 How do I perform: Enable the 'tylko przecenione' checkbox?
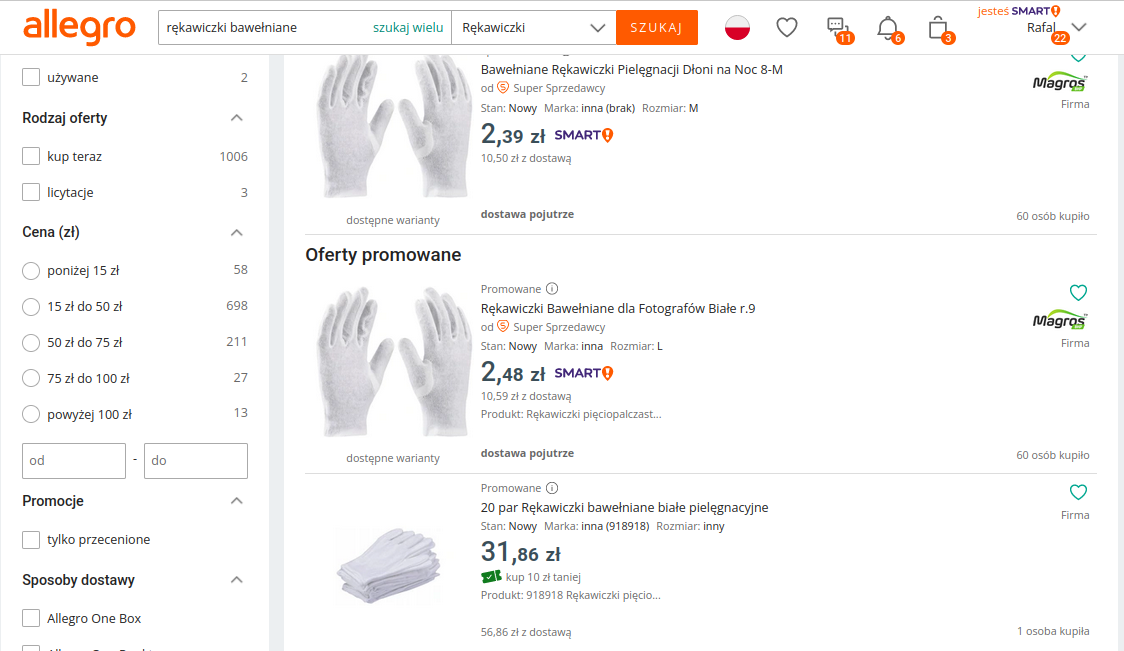click(31, 540)
